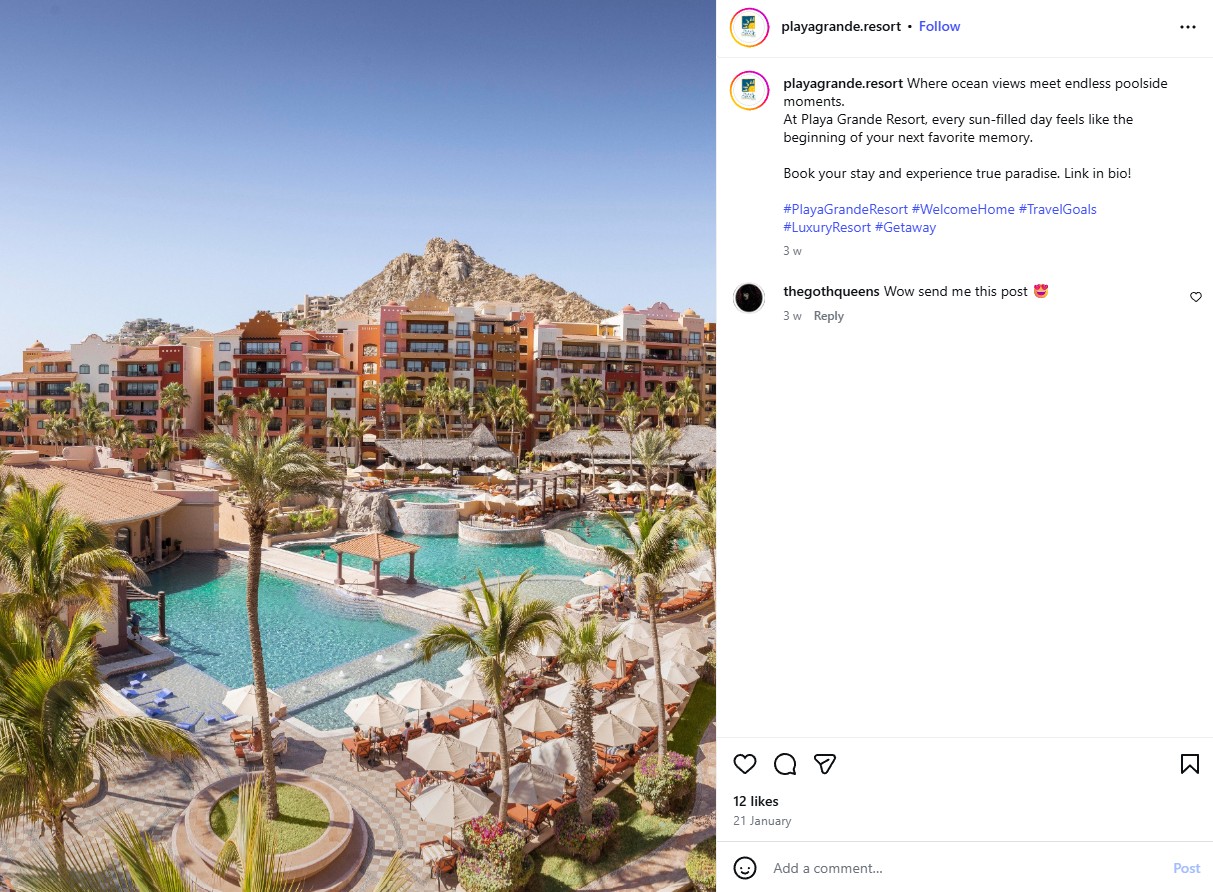
Task: Open thegothqueens profile avatar
Action: (749, 298)
